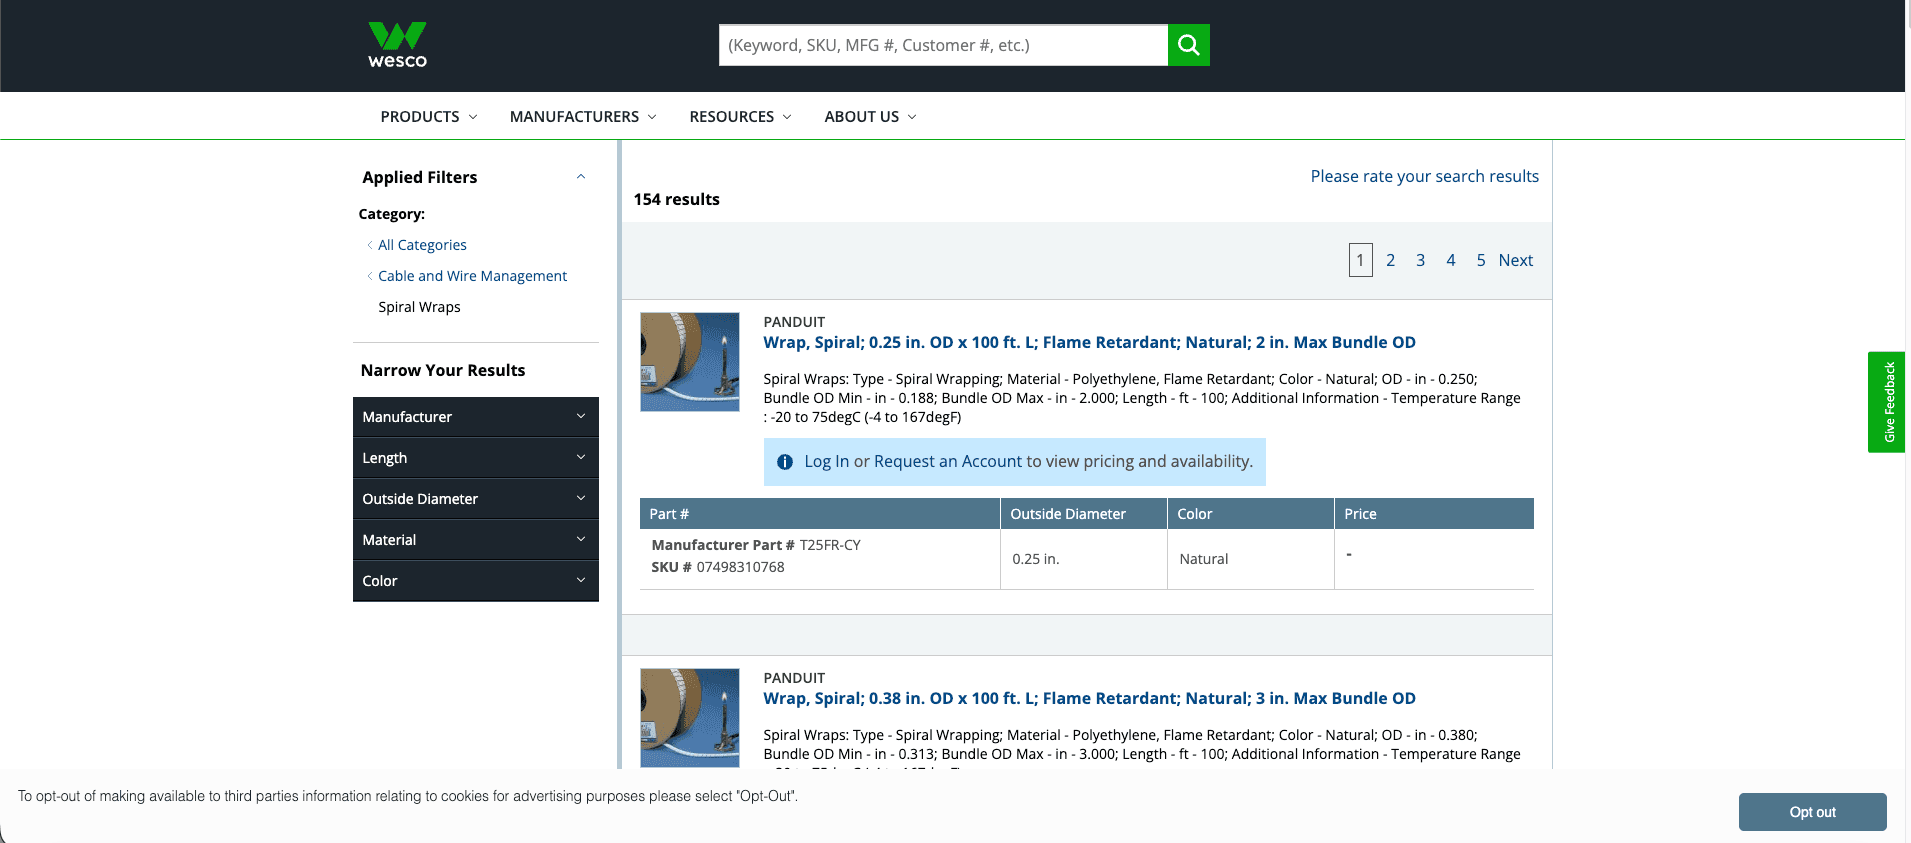Click the Spiral Wraps category text

tap(419, 307)
